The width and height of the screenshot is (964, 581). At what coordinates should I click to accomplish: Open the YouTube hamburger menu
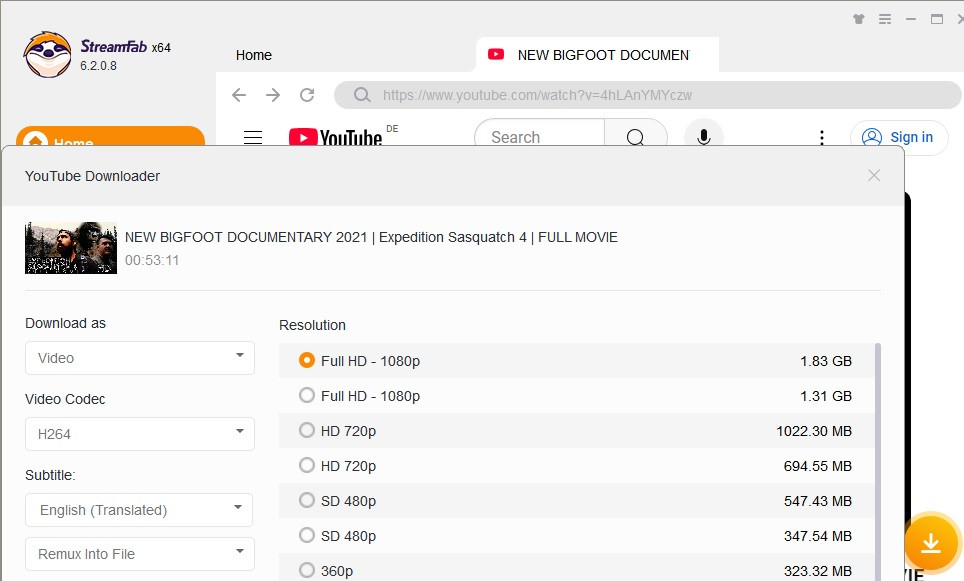tap(253, 138)
